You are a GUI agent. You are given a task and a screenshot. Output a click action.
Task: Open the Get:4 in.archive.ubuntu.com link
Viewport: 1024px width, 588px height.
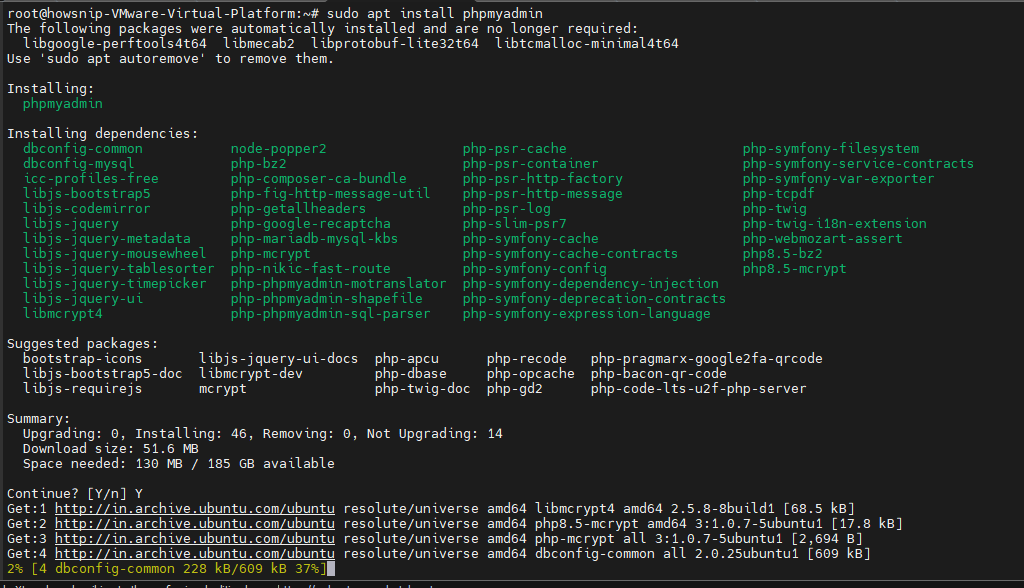195,554
